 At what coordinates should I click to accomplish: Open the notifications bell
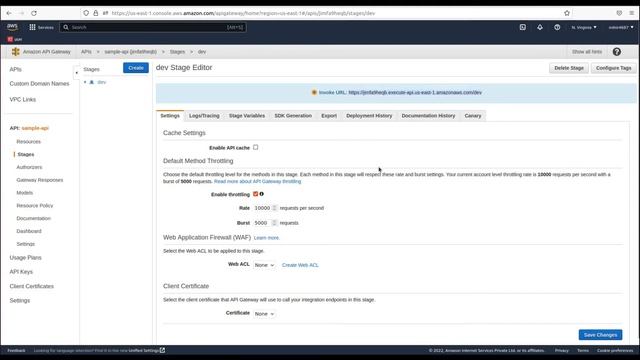[x=540, y=27]
